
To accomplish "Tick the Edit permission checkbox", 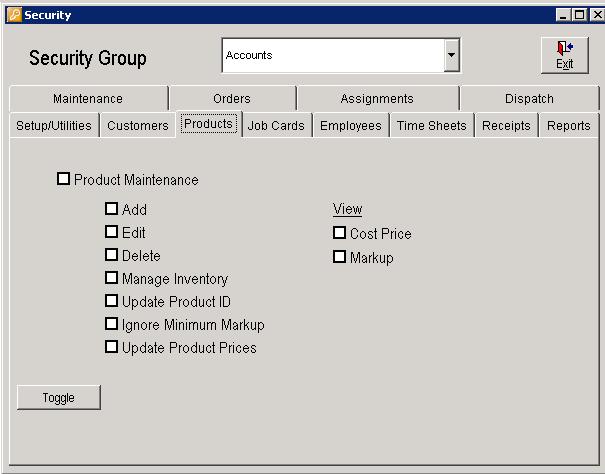I will [112, 232].
